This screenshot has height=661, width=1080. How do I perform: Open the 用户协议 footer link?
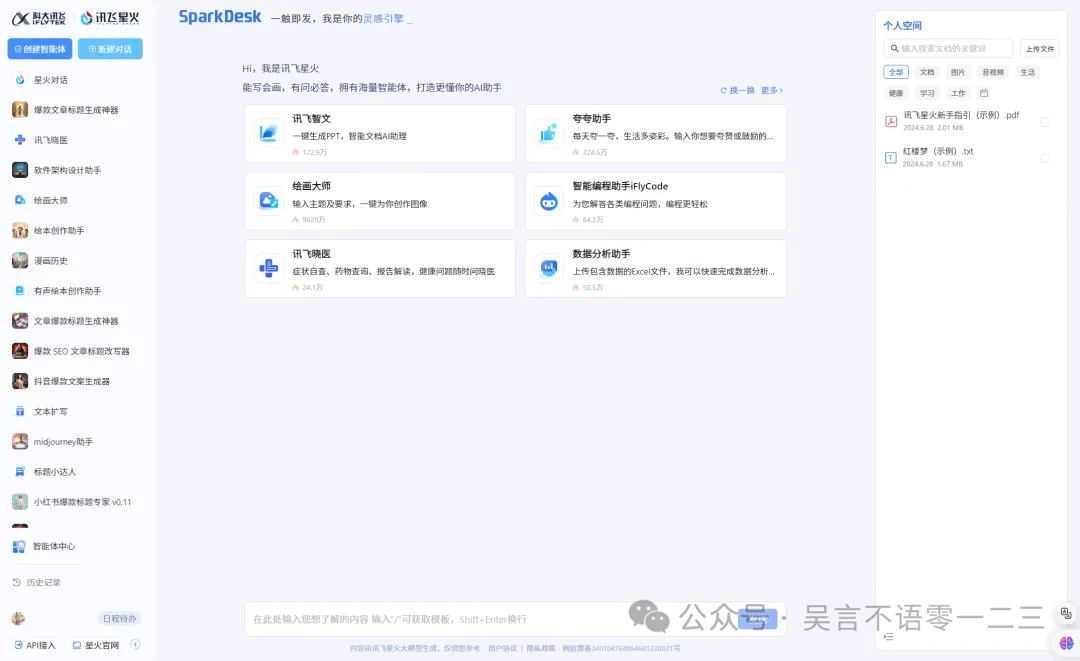click(502, 649)
